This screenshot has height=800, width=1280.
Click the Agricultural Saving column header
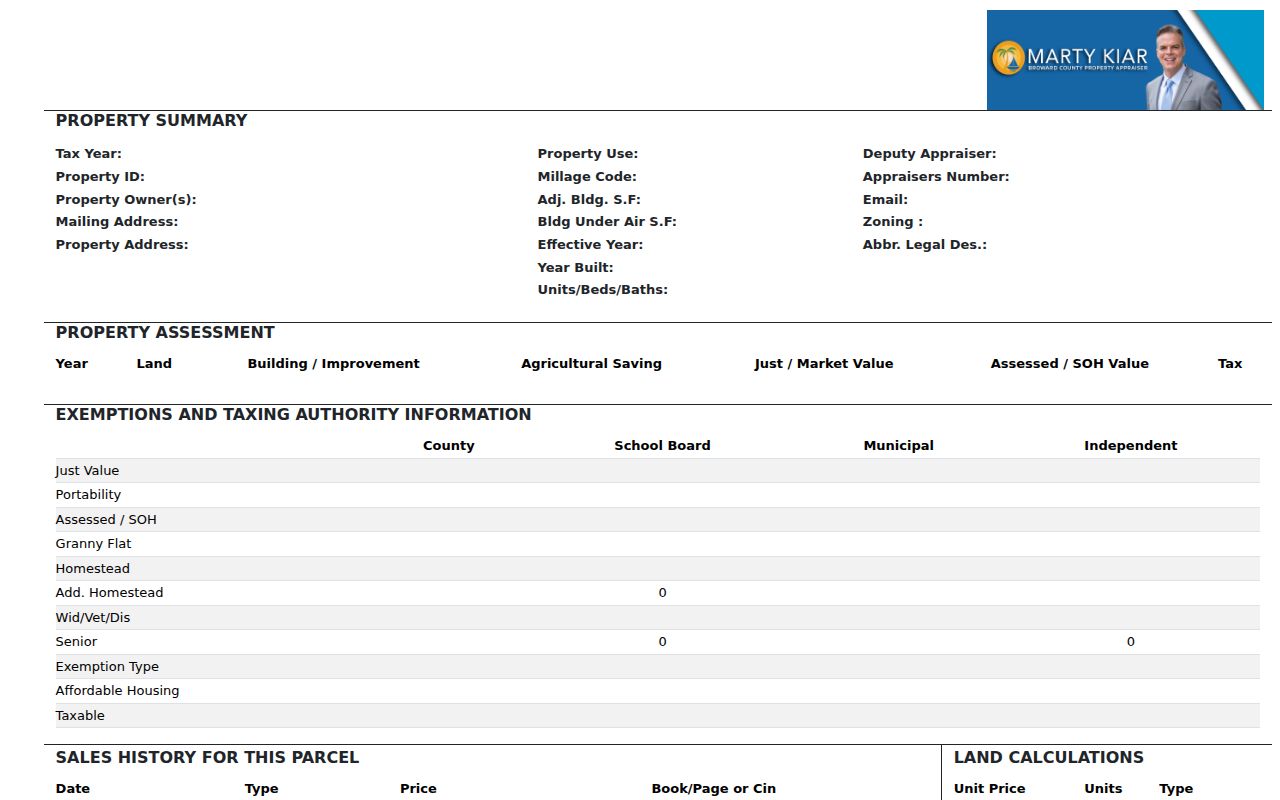click(591, 364)
